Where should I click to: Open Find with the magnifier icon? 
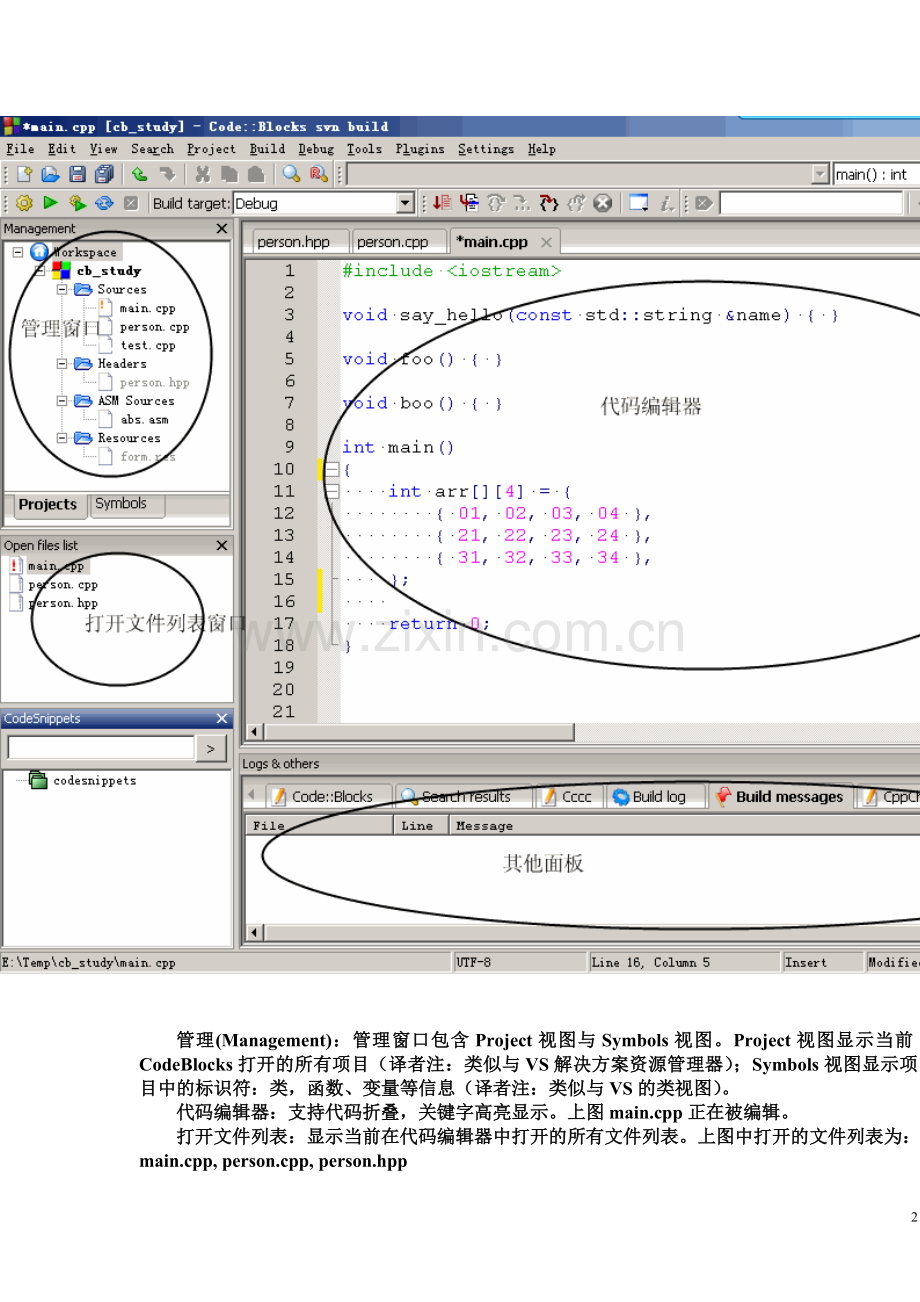click(291, 174)
